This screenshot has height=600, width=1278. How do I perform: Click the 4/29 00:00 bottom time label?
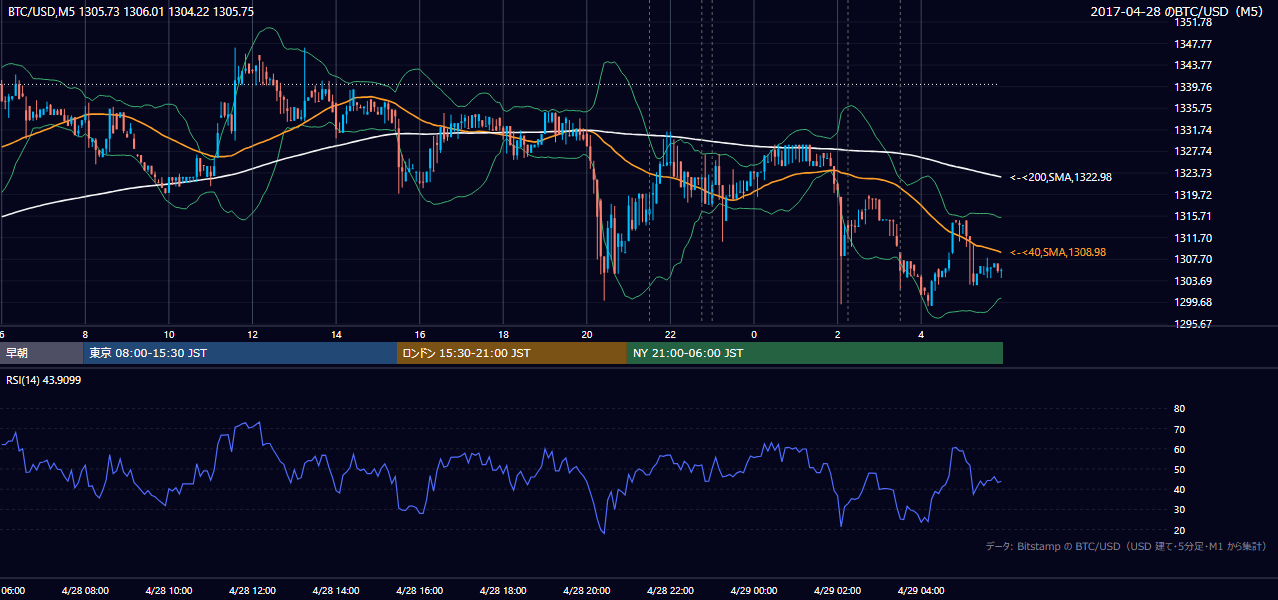pos(754,591)
